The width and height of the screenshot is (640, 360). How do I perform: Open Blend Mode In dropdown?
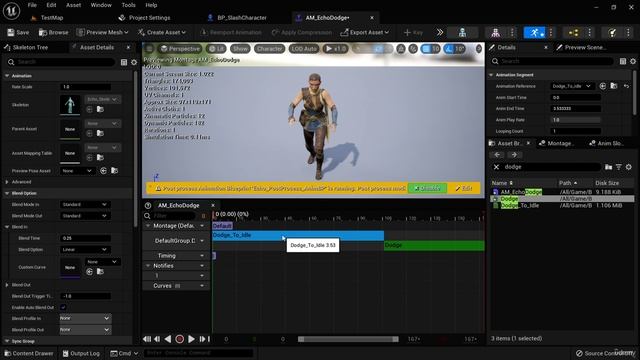tap(85, 204)
